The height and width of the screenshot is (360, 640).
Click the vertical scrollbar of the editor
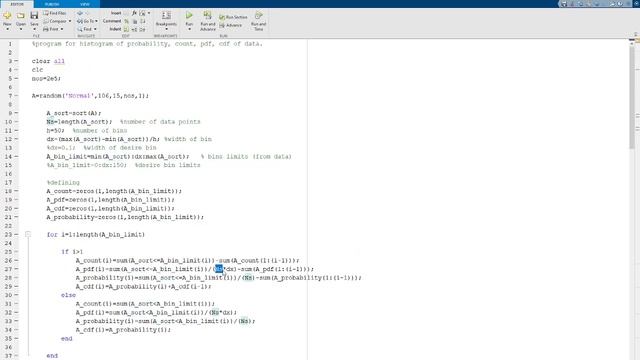[x=632, y=97]
